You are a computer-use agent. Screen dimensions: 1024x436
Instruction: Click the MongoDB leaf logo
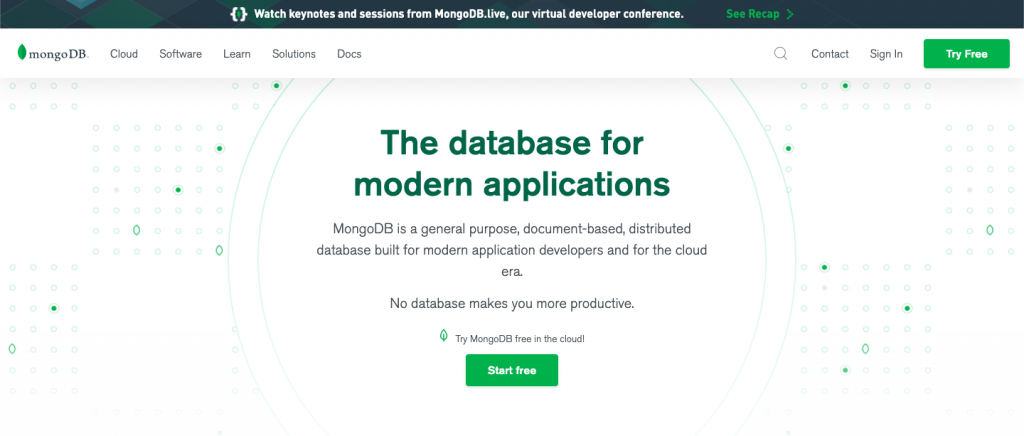53,54
